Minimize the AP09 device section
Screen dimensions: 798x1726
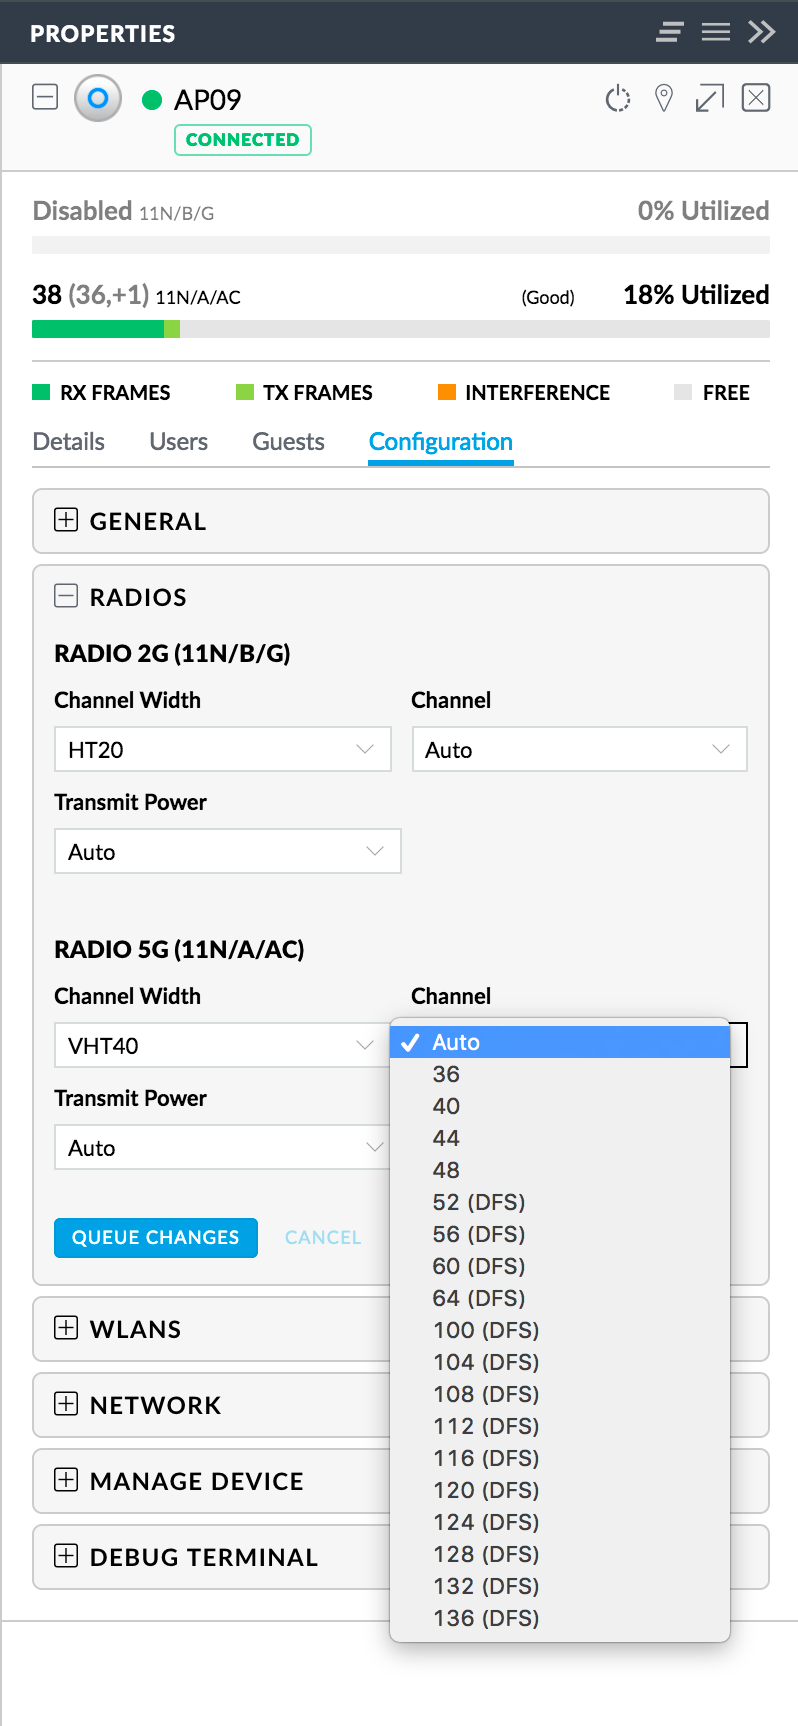coord(45,98)
